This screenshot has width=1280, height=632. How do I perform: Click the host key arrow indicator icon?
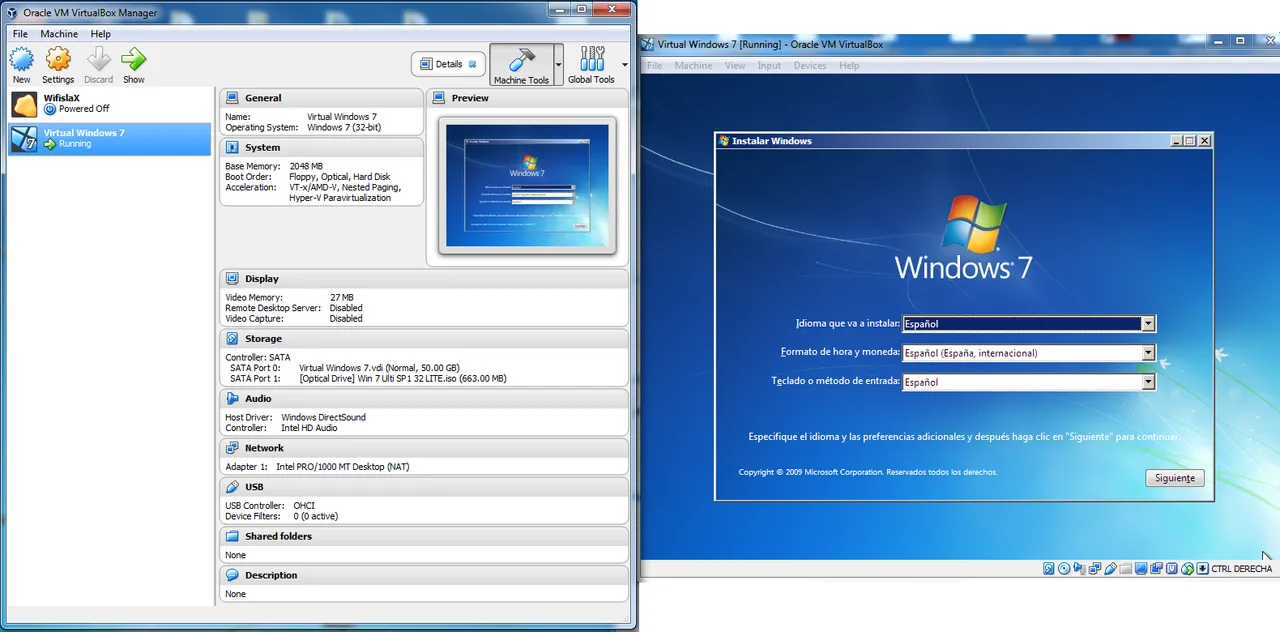tap(1202, 568)
